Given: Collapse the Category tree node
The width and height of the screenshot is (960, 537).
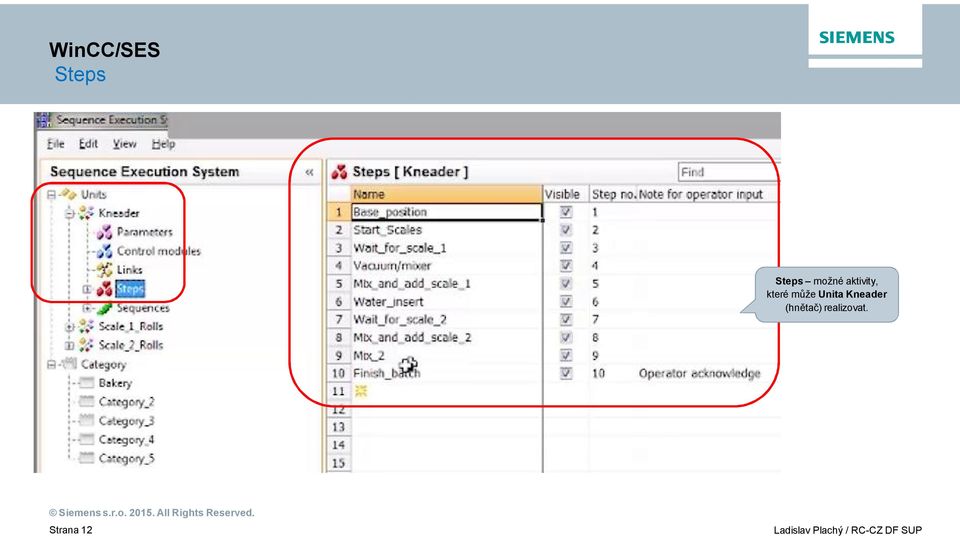Looking at the screenshot, I should tap(51, 364).
